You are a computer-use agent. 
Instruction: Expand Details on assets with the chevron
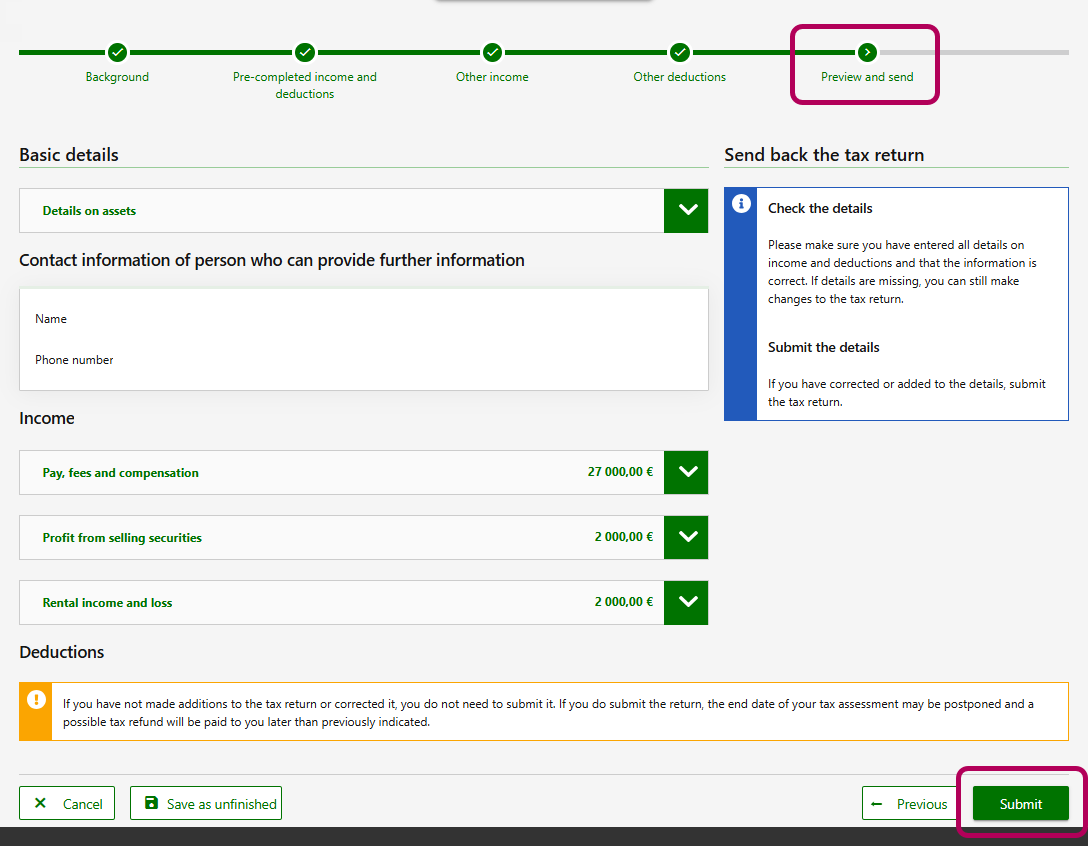pyautogui.click(x=686, y=211)
